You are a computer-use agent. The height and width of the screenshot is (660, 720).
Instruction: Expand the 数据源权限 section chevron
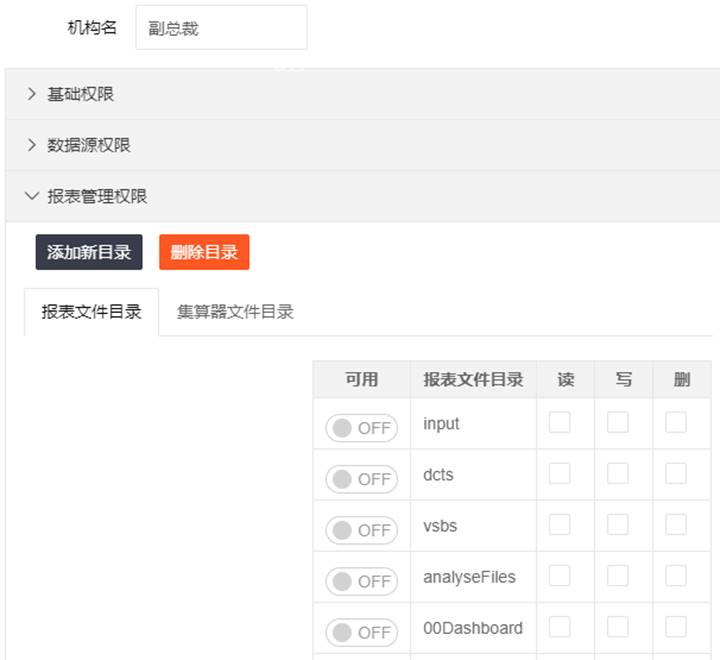coord(31,145)
